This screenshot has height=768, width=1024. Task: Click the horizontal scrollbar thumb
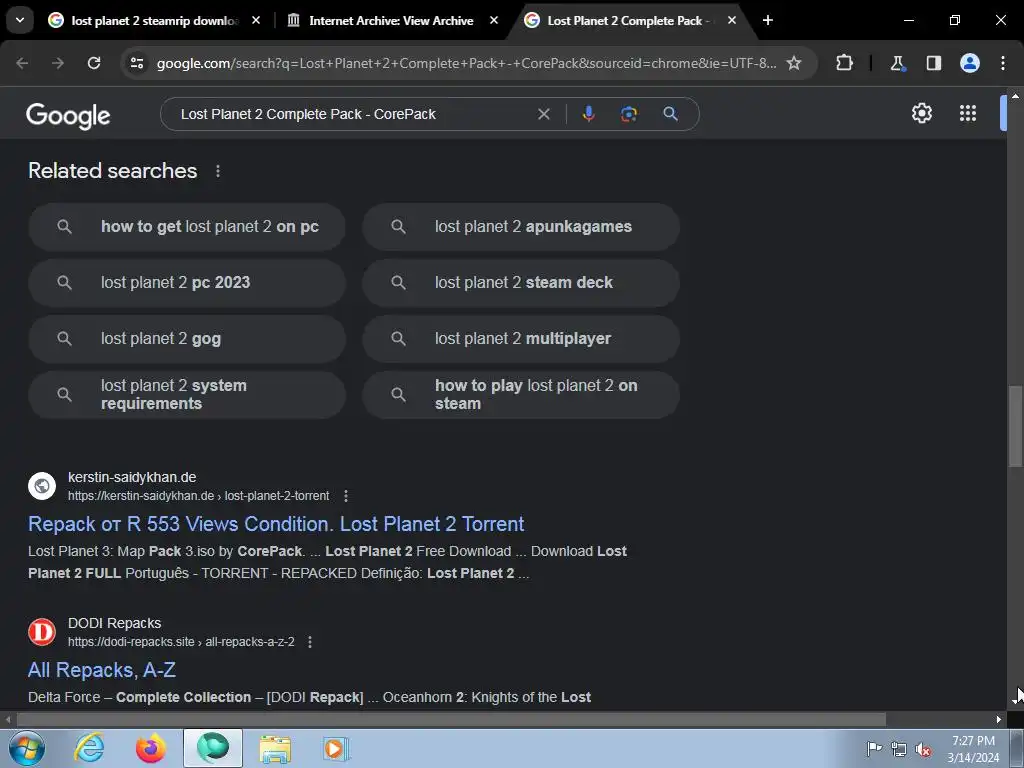[x=451, y=719]
